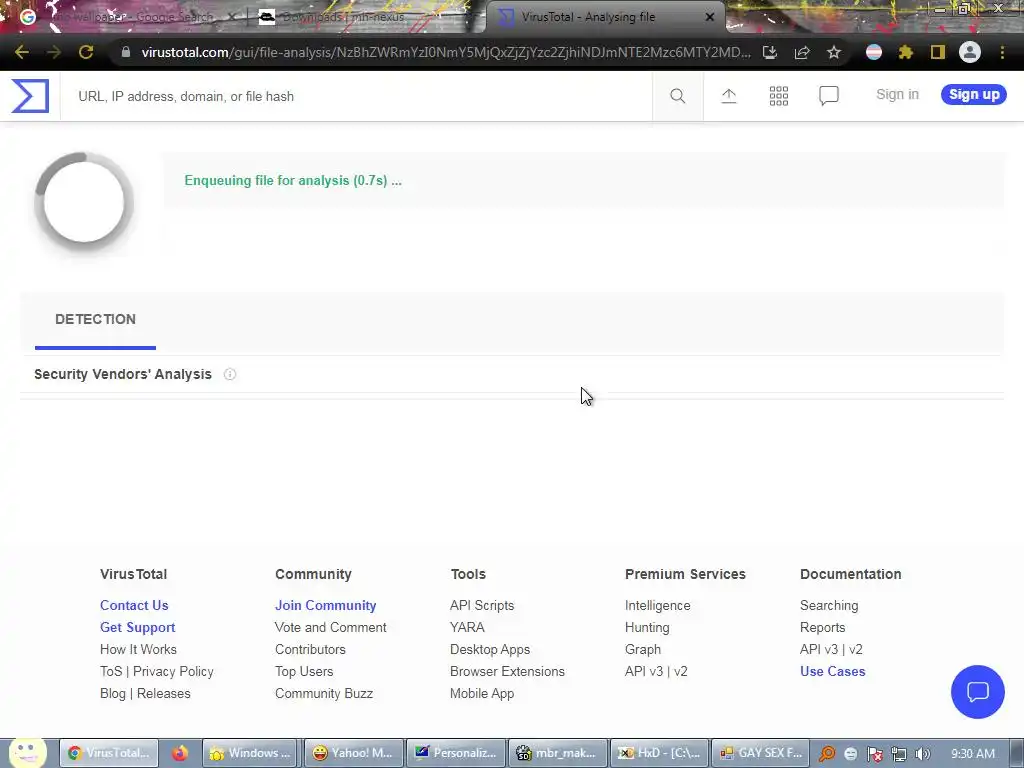Open the comments notification icon

point(829,96)
